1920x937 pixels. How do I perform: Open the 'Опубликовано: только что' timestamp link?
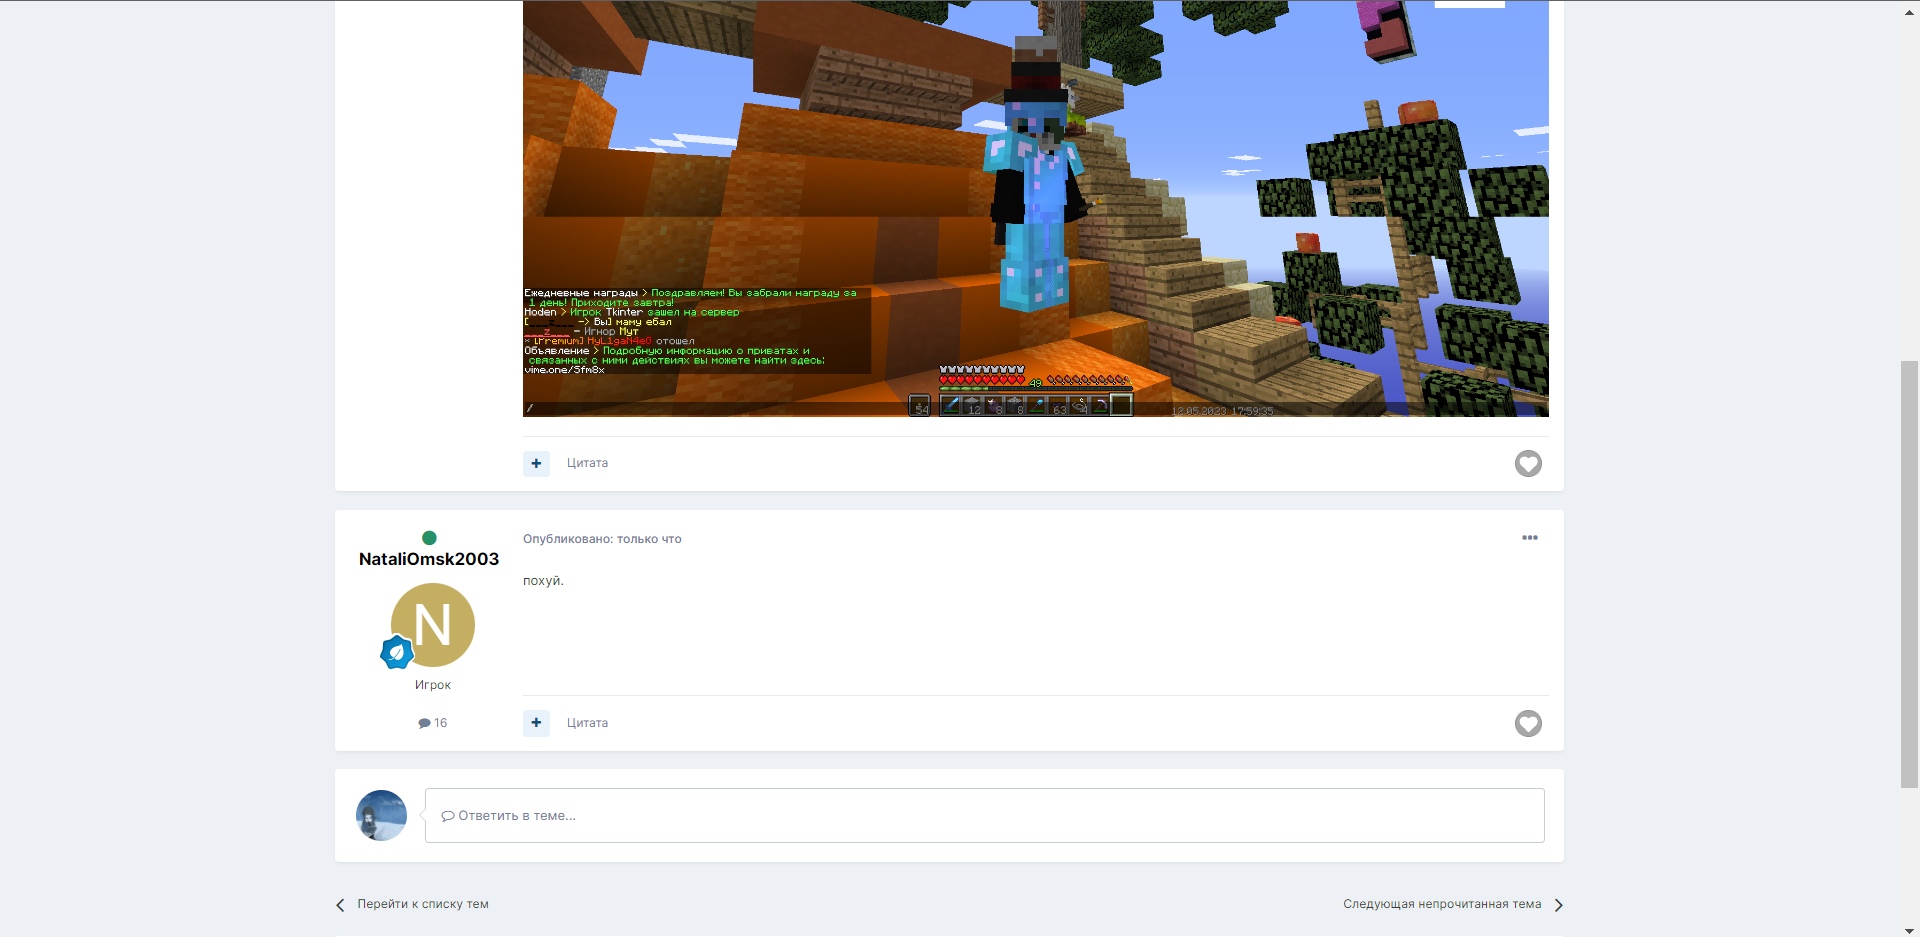602,539
